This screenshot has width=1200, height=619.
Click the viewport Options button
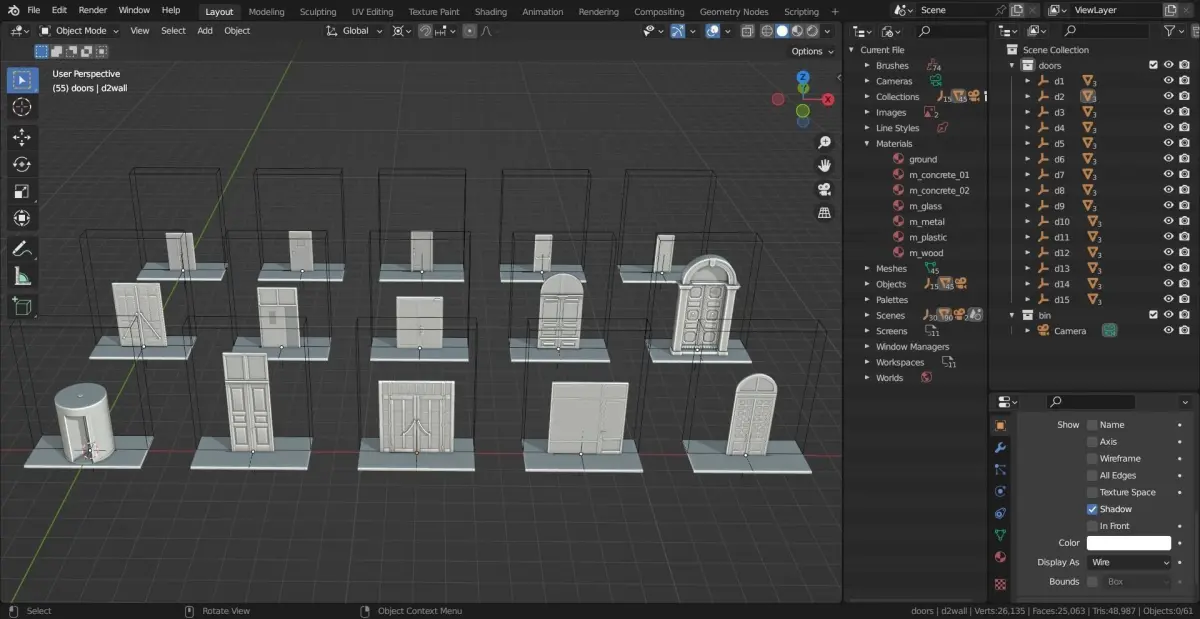click(811, 51)
